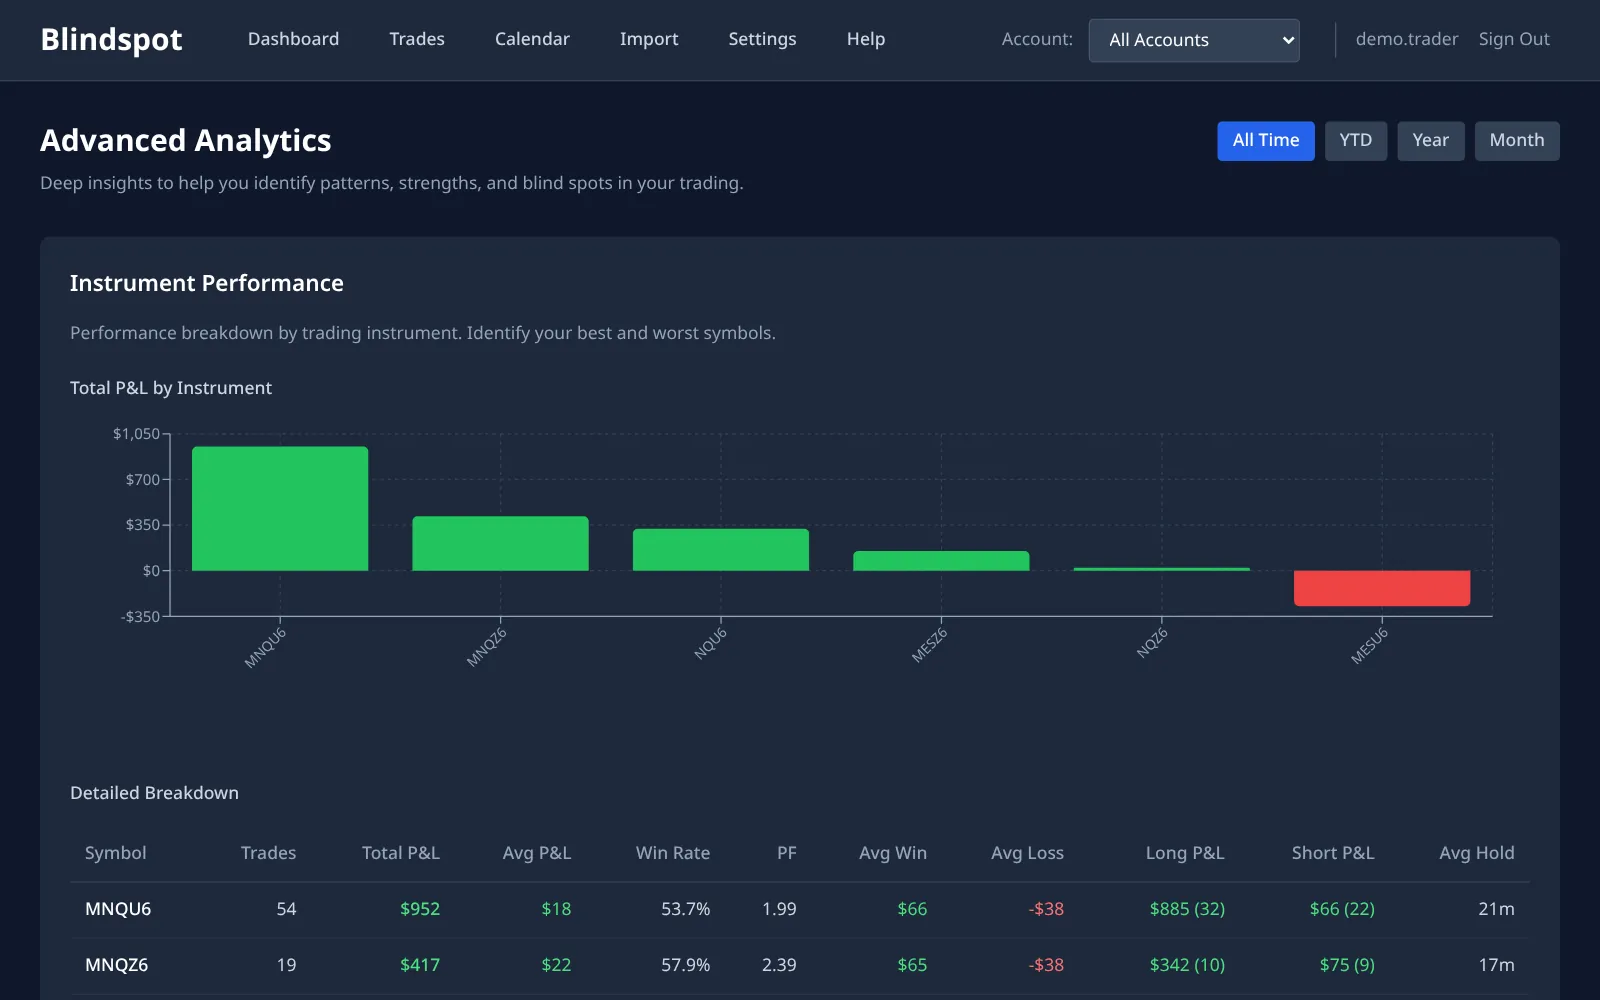Viewport: 1600px width, 1000px height.
Task: Click the demo.trader username
Action: 1407,39
